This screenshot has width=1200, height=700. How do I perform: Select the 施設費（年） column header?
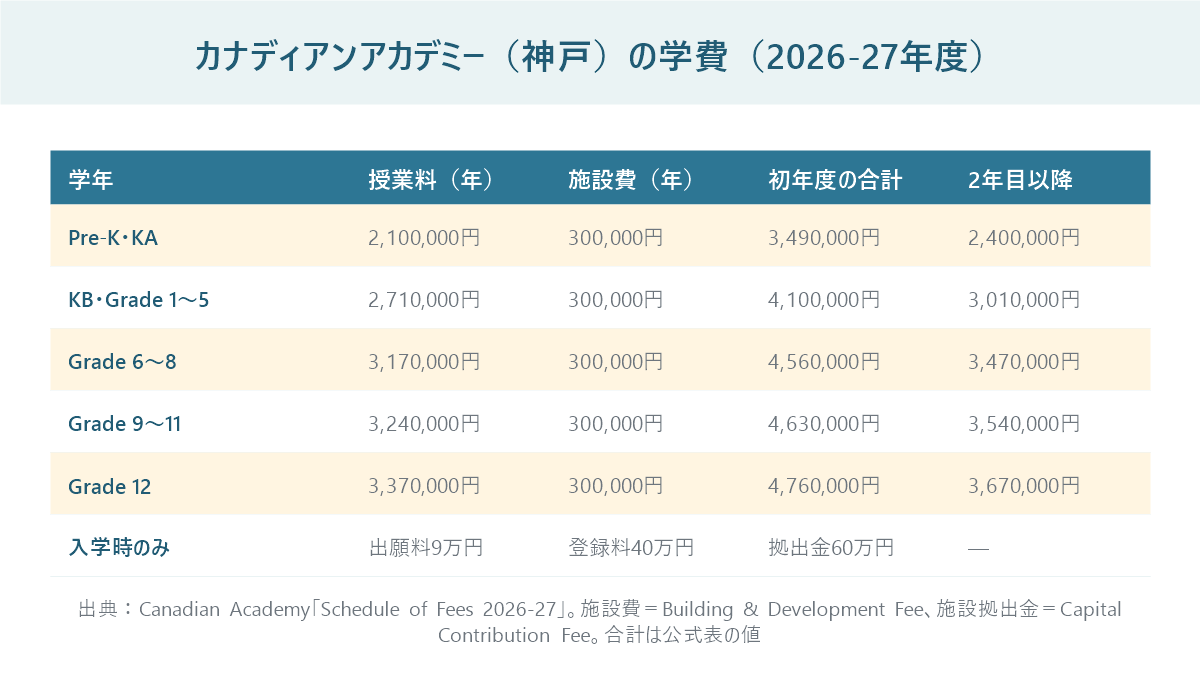[631, 181]
